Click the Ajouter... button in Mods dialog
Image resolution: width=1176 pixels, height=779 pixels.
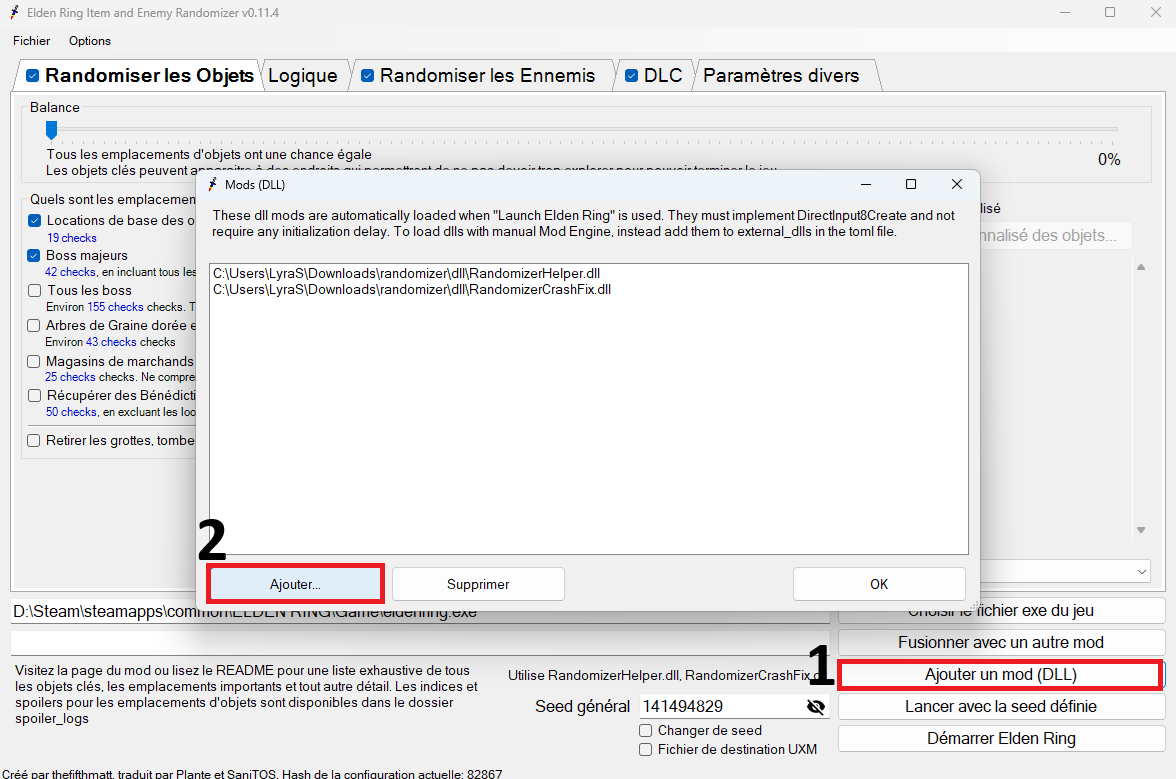tap(296, 584)
